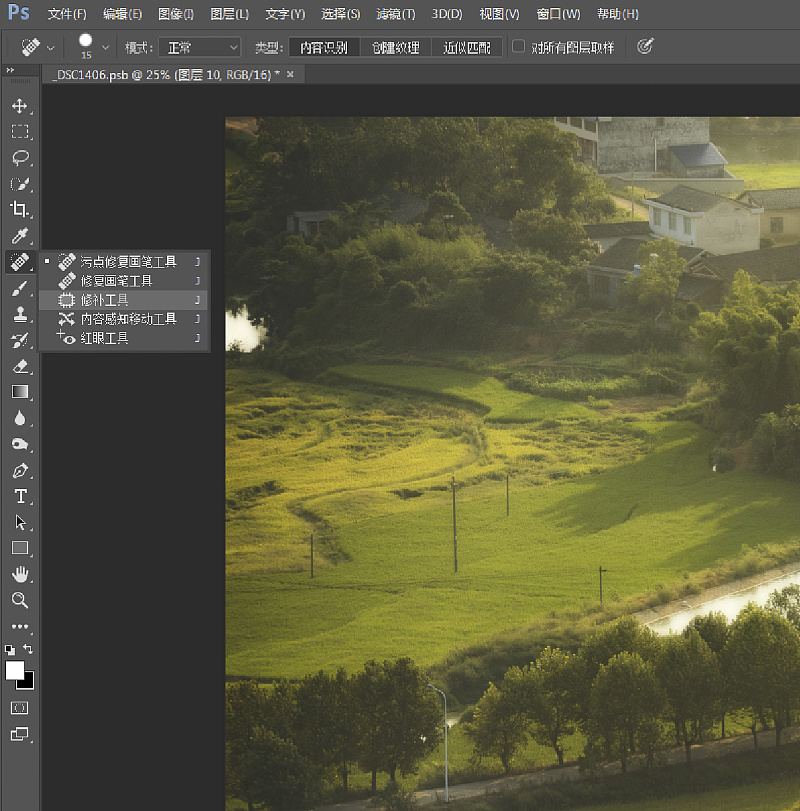Choose Healing Brush tool from flyout
The image size is (800, 811).
click(124, 281)
